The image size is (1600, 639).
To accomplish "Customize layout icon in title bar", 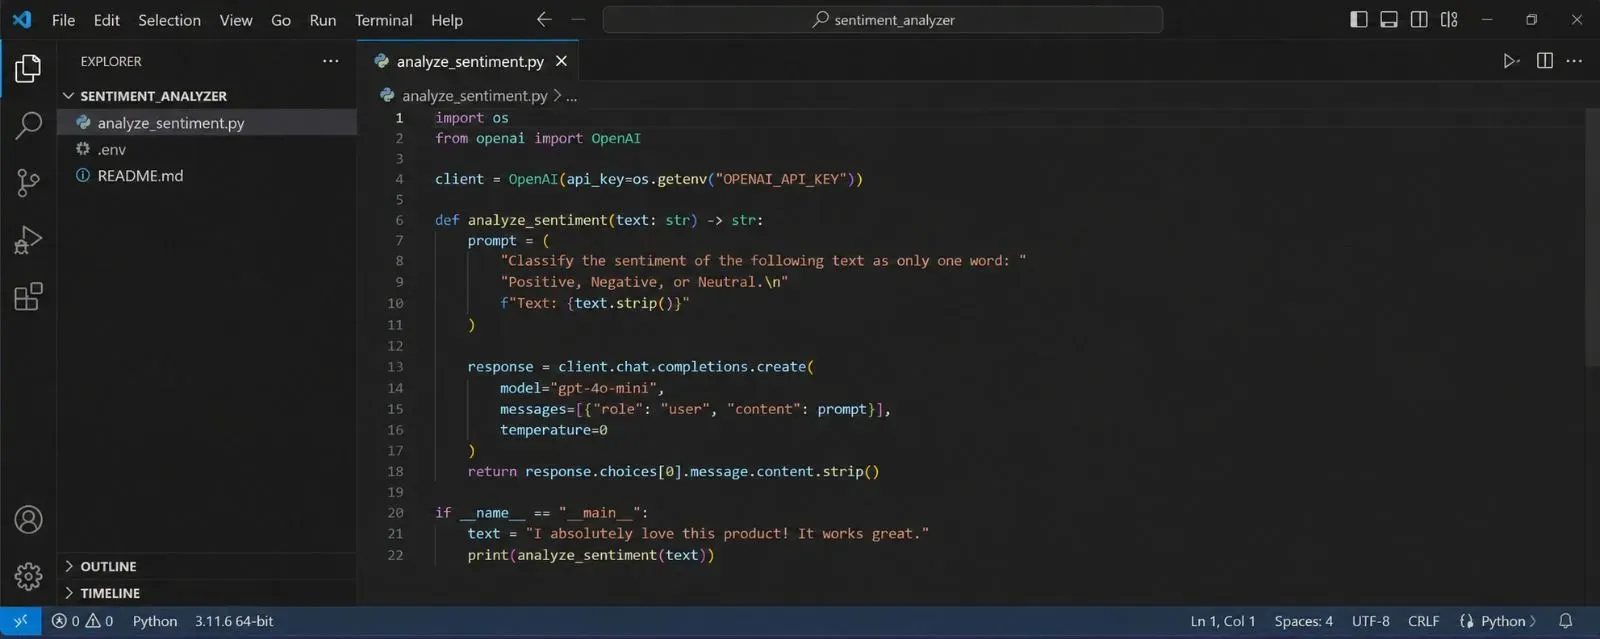I will [x=1449, y=19].
